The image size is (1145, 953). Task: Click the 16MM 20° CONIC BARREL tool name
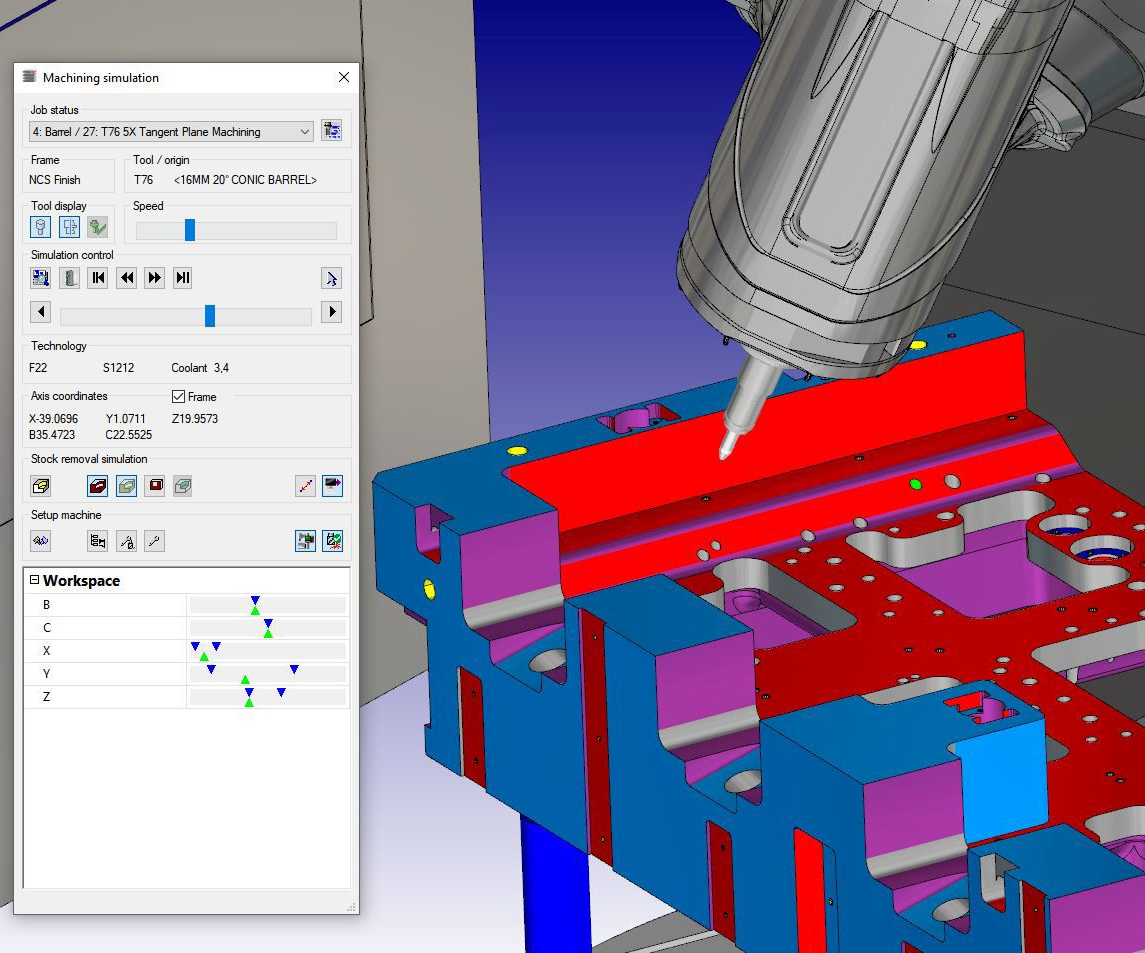click(x=245, y=180)
